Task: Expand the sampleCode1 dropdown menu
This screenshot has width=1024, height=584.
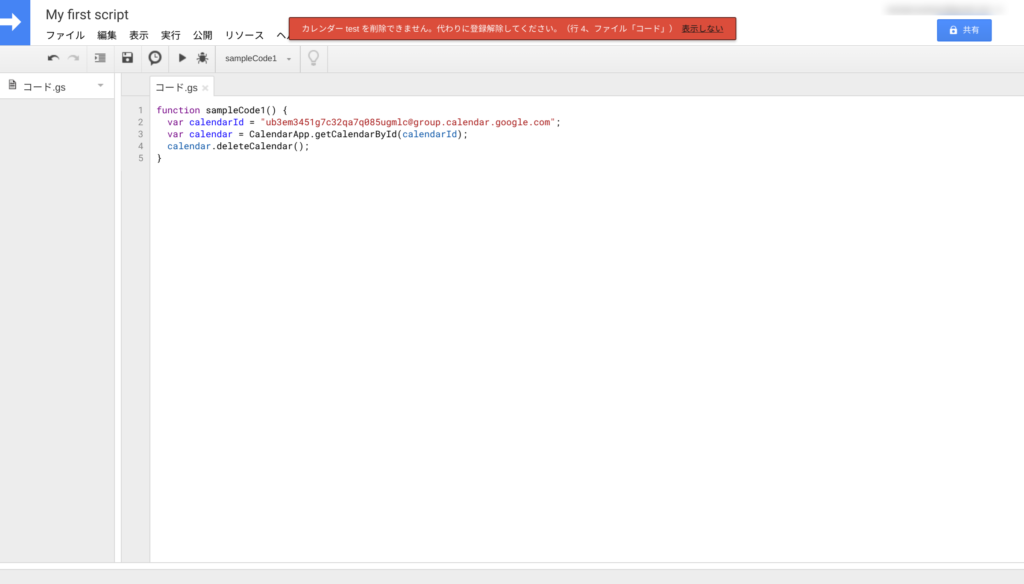Action: pyautogui.click(x=288, y=57)
